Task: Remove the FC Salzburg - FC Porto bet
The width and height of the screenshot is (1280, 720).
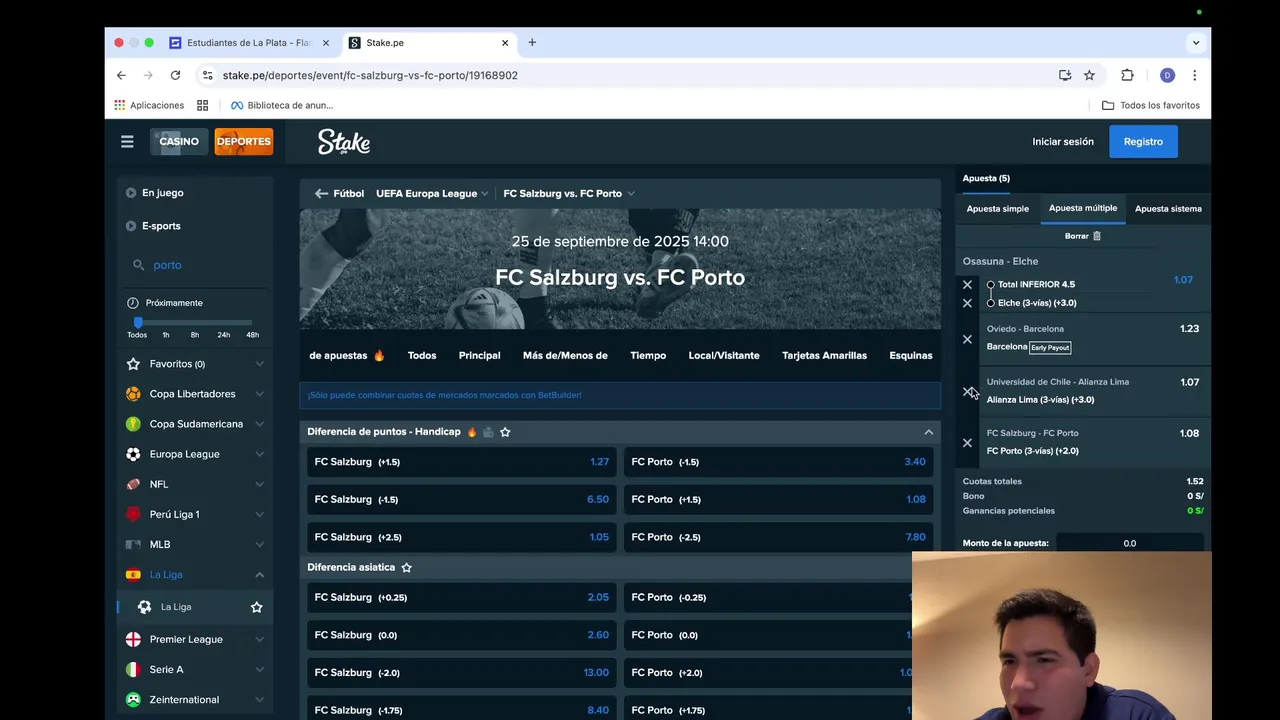Action: [967, 442]
